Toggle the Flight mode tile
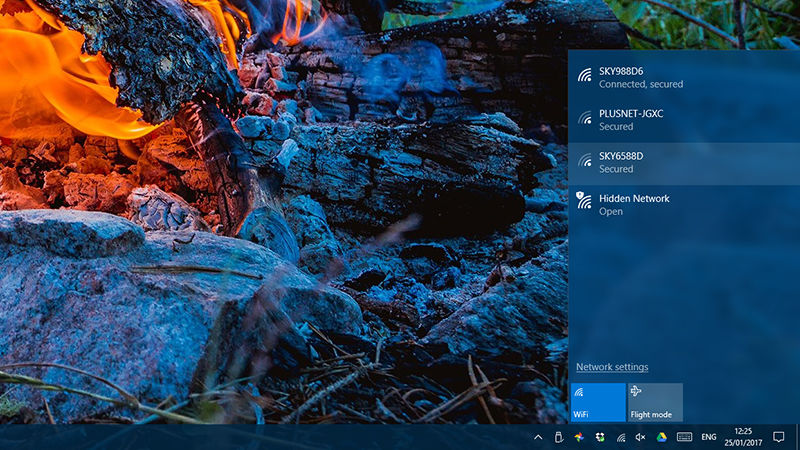Viewport: 800px width, 450px height. (655, 403)
